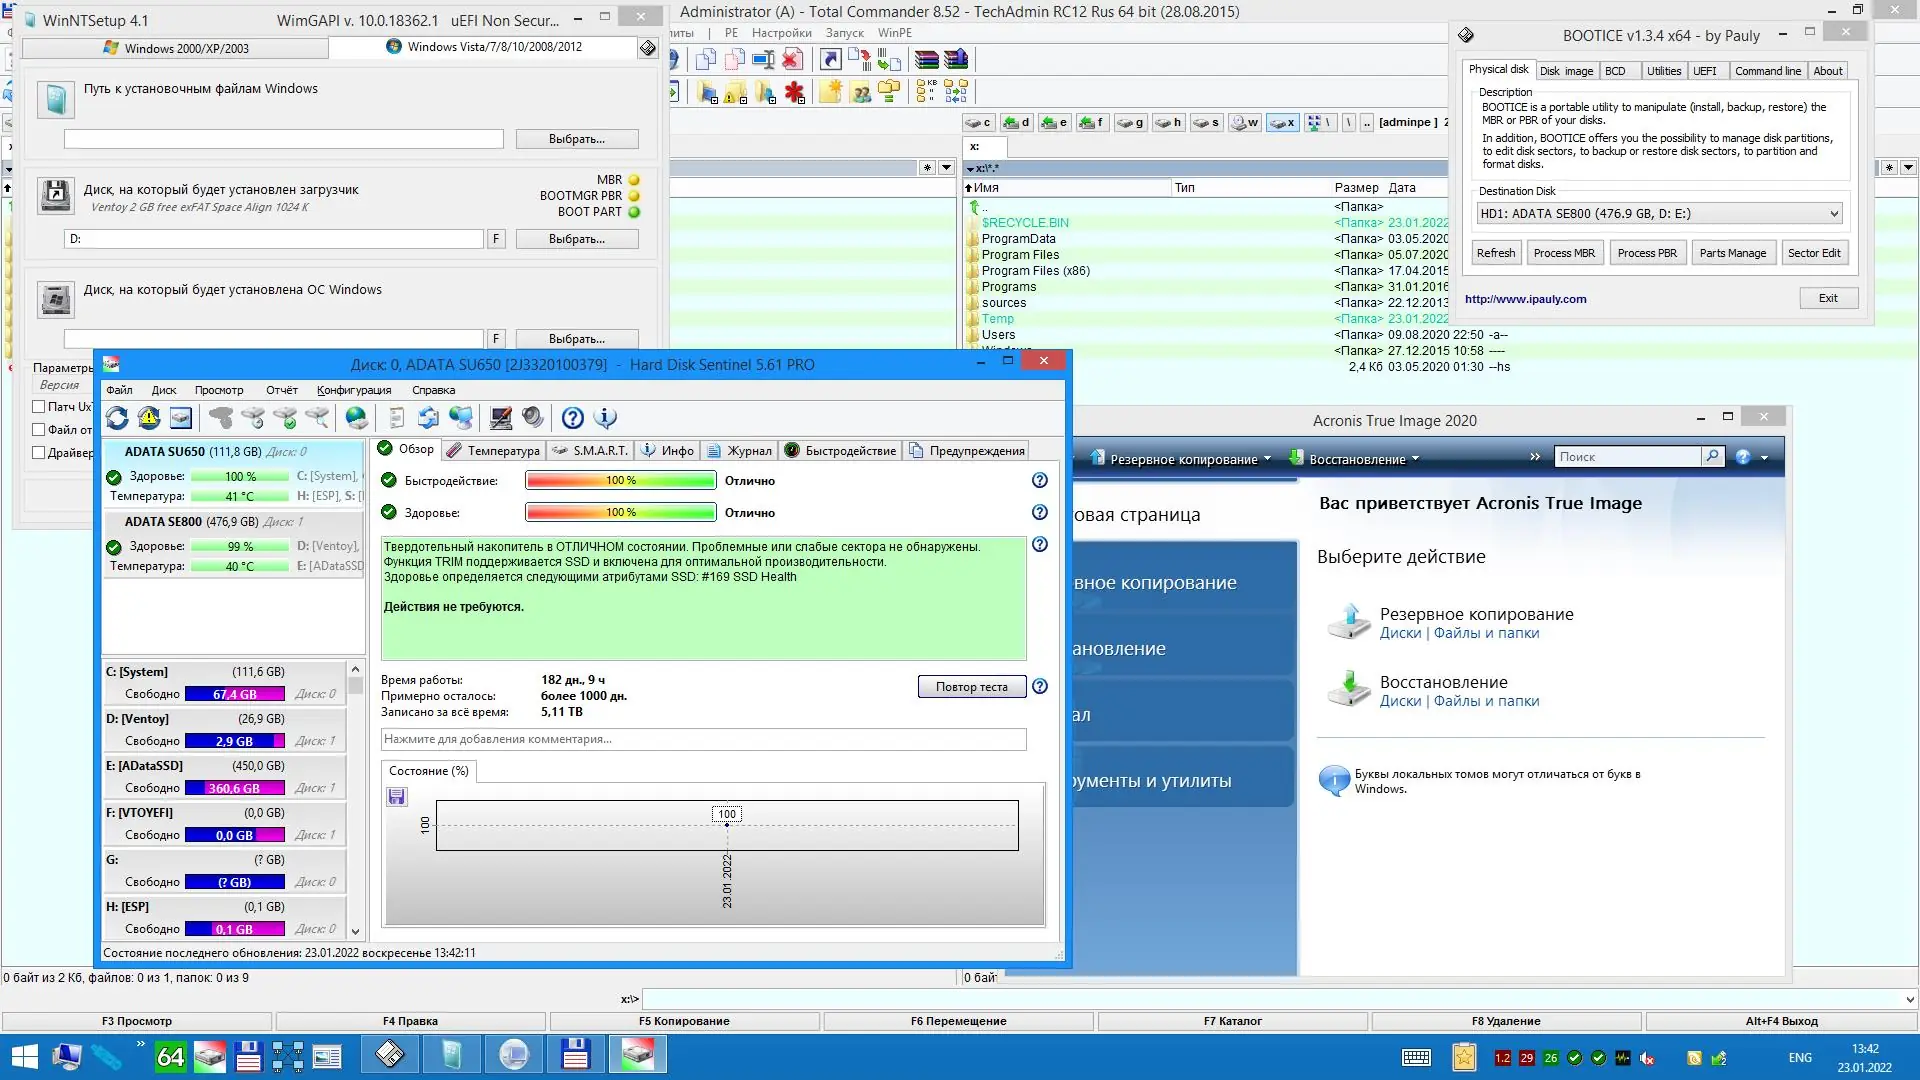1920x1080 pixels.
Task: Click the speaker sound icon in Sentinel toolbar
Action: [x=533, y=418]
